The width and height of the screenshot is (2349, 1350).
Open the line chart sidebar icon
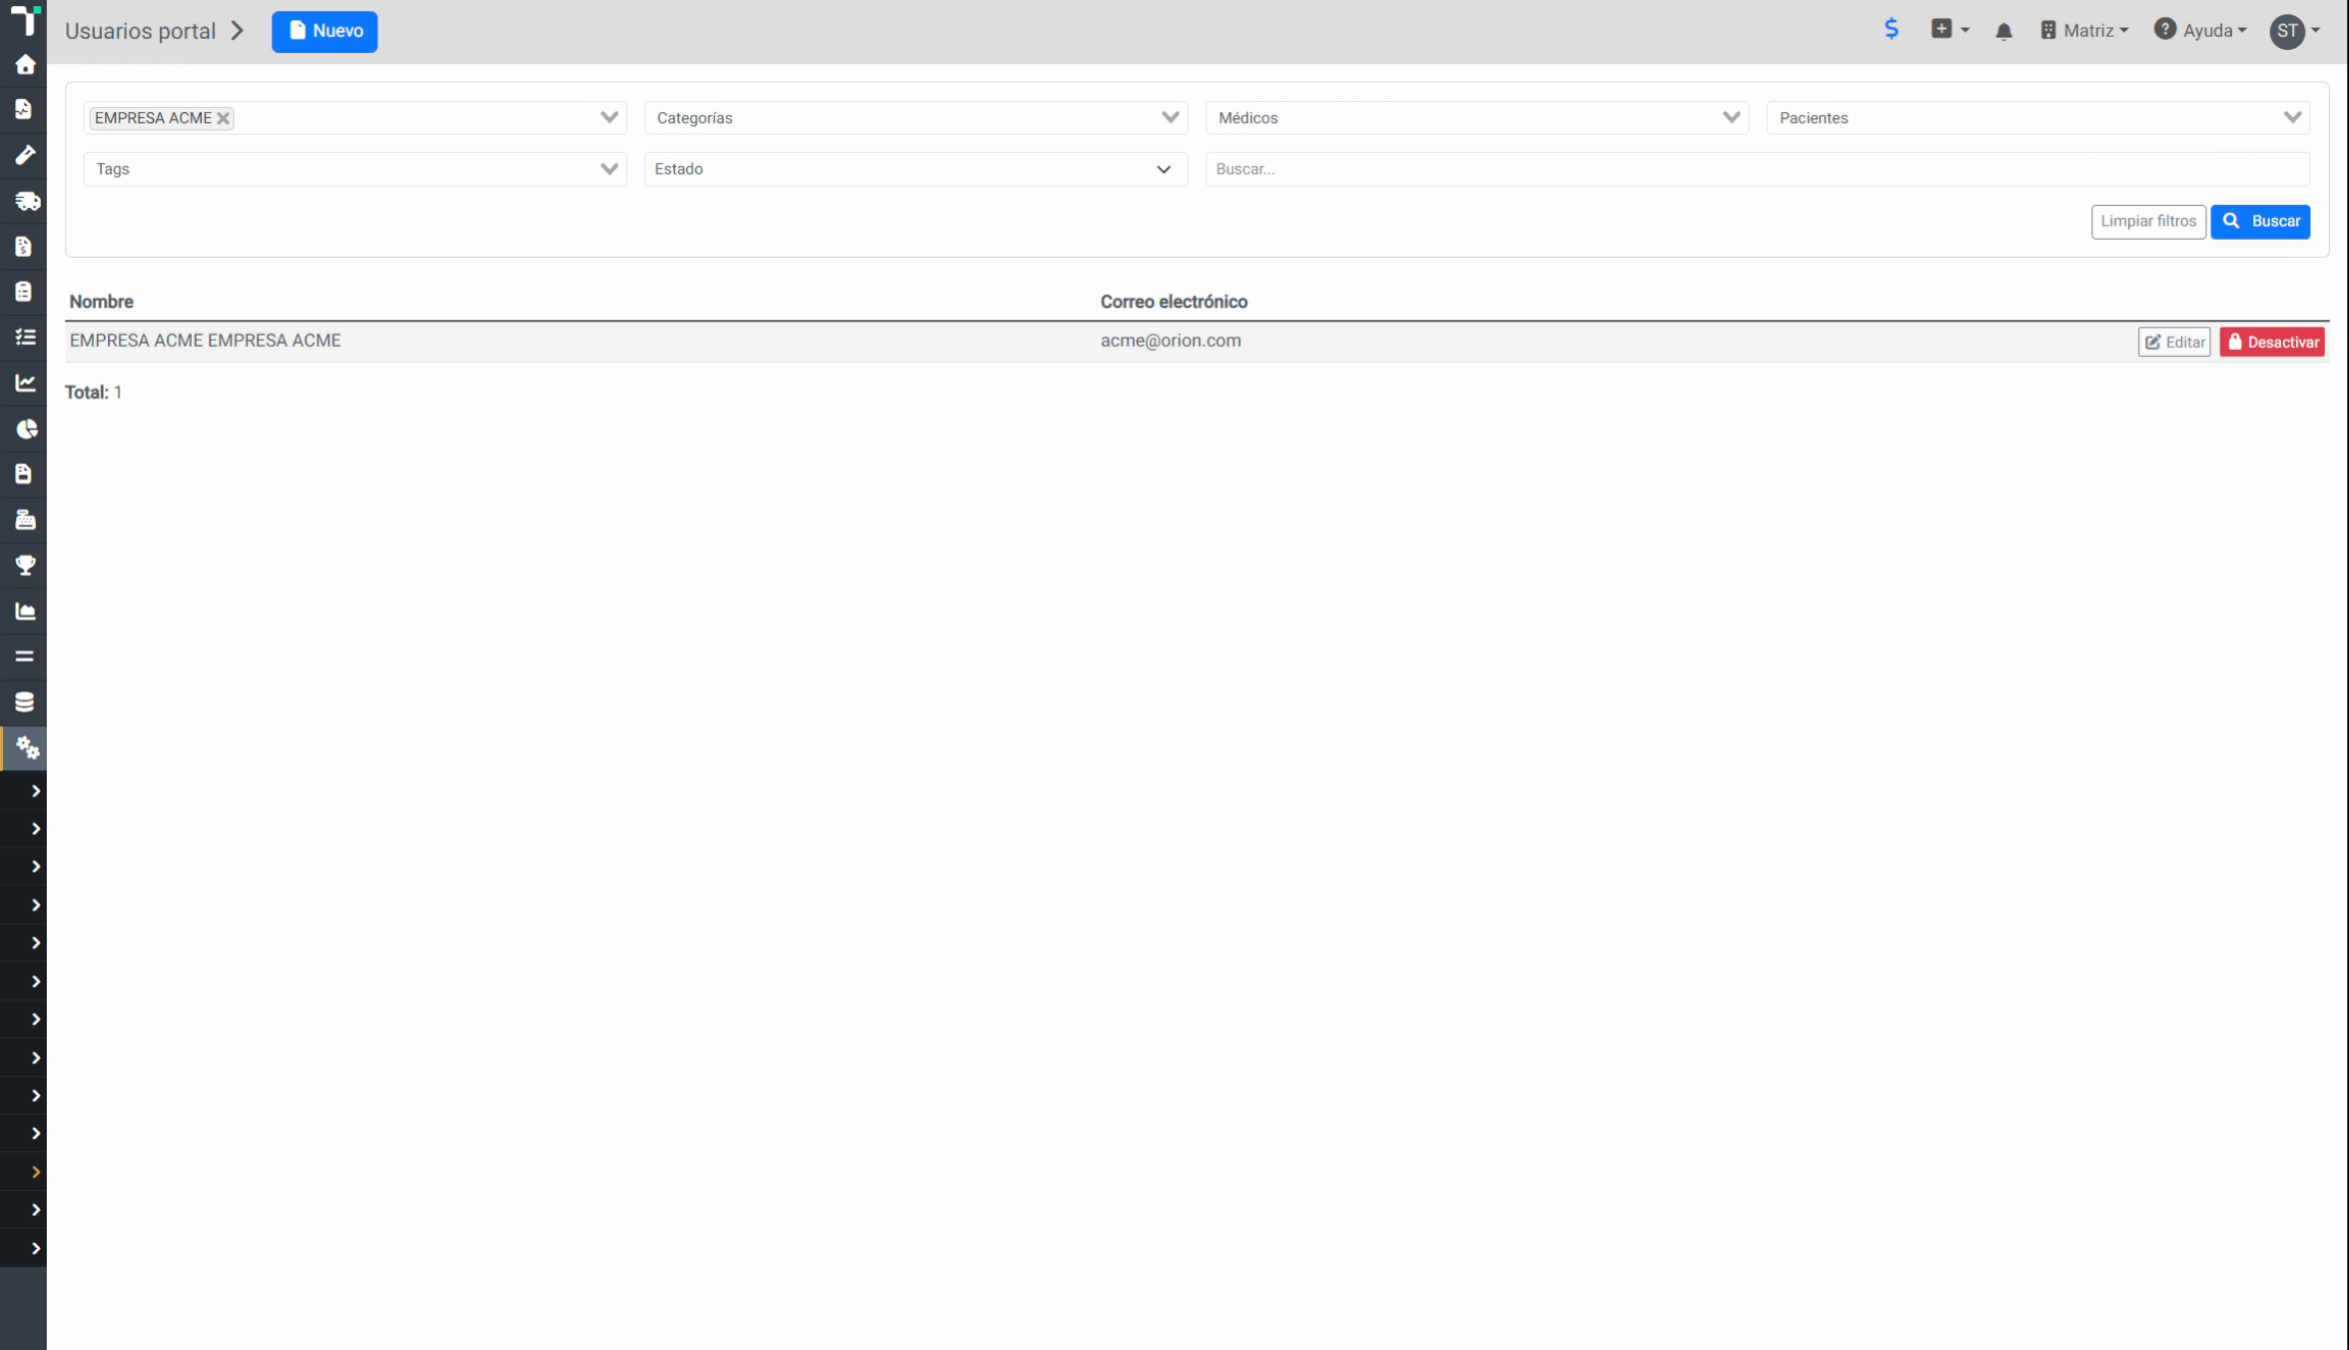pos(25,383)
